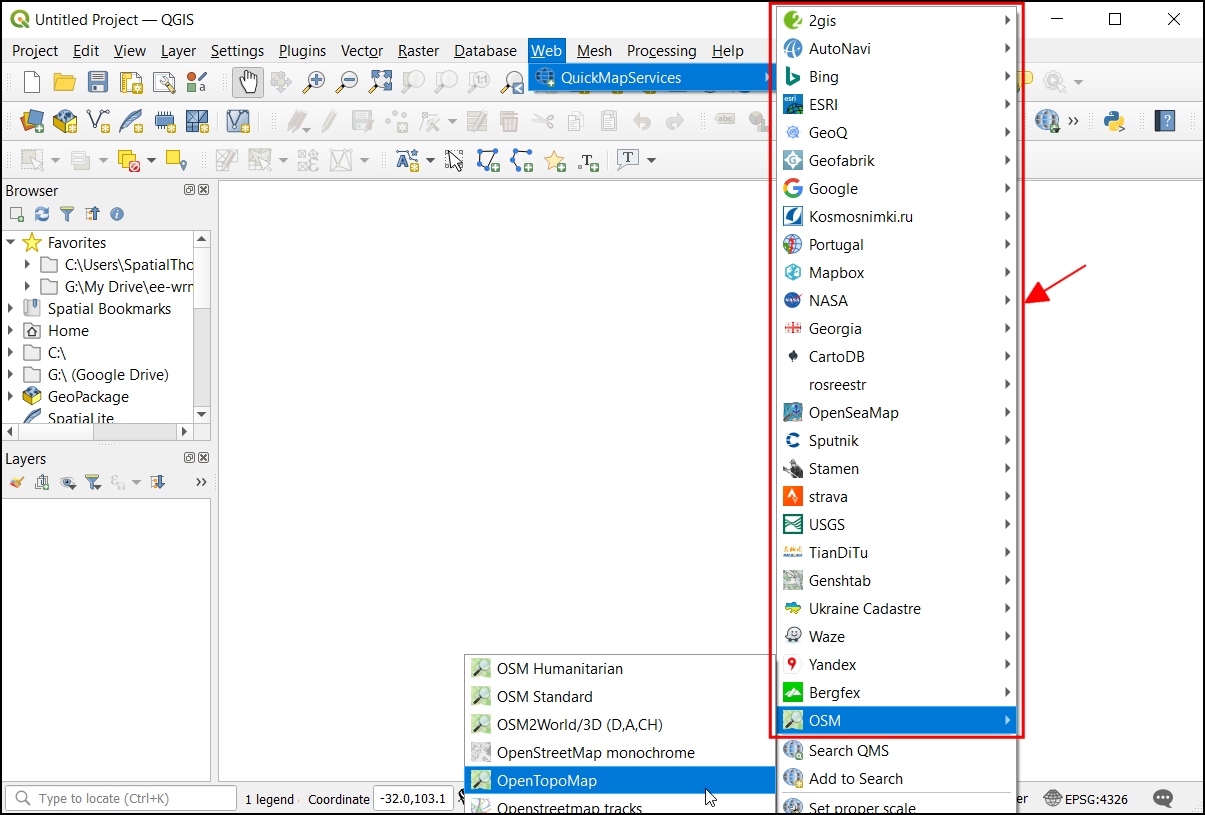Click the Select Features by area tool

tap(33, 160)
